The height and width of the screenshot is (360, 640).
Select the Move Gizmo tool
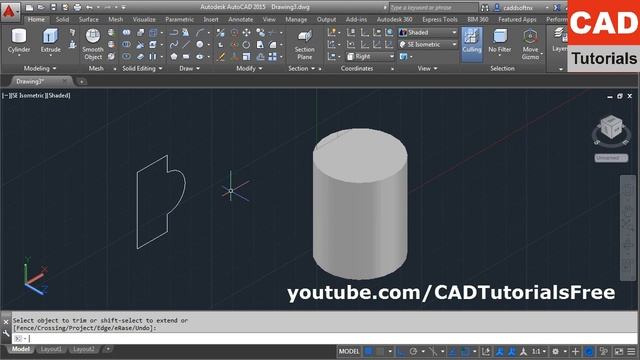coord(530,44)
